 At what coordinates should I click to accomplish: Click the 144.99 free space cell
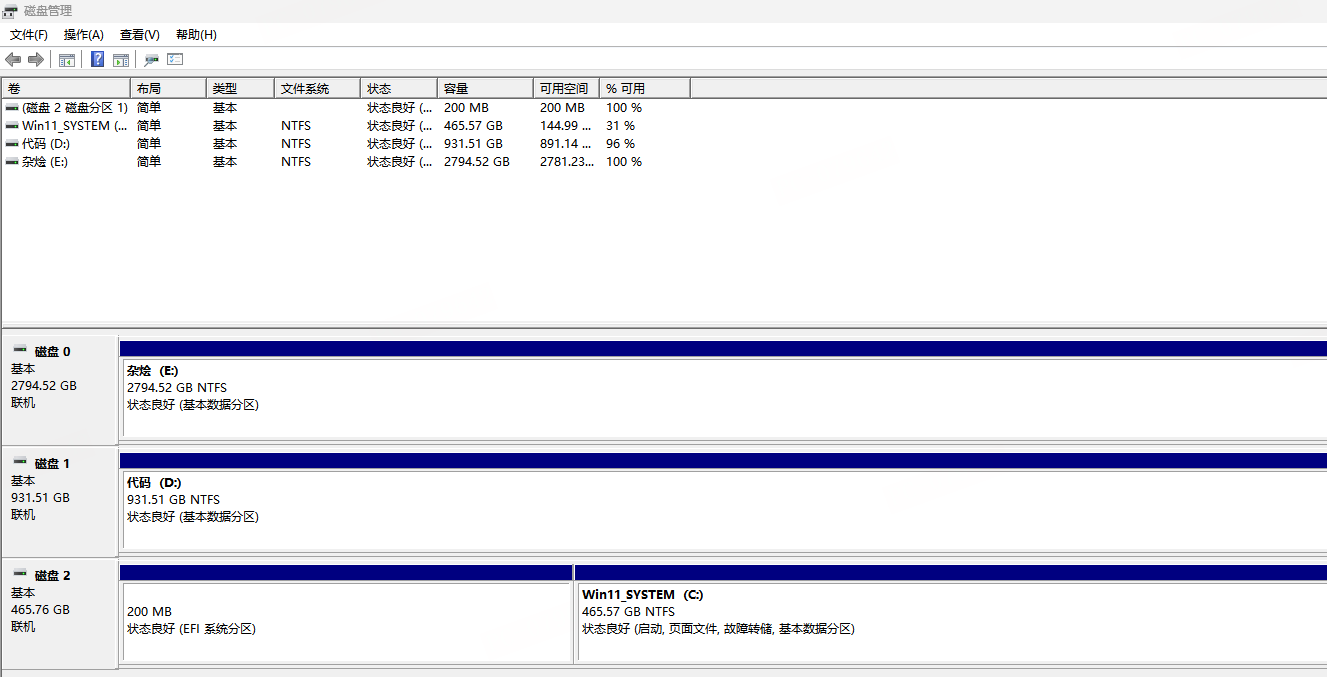pos(566,125)
